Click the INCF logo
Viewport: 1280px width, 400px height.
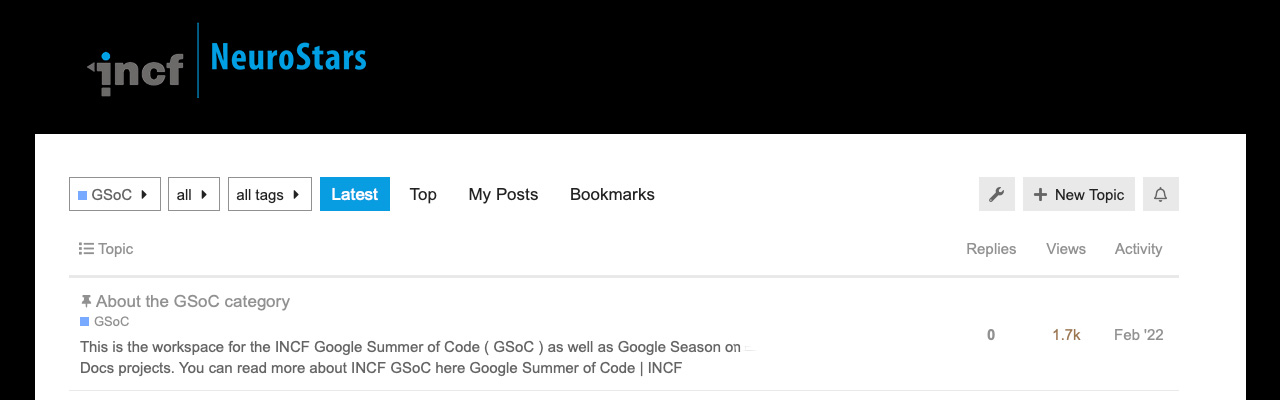tap(136, 70)
